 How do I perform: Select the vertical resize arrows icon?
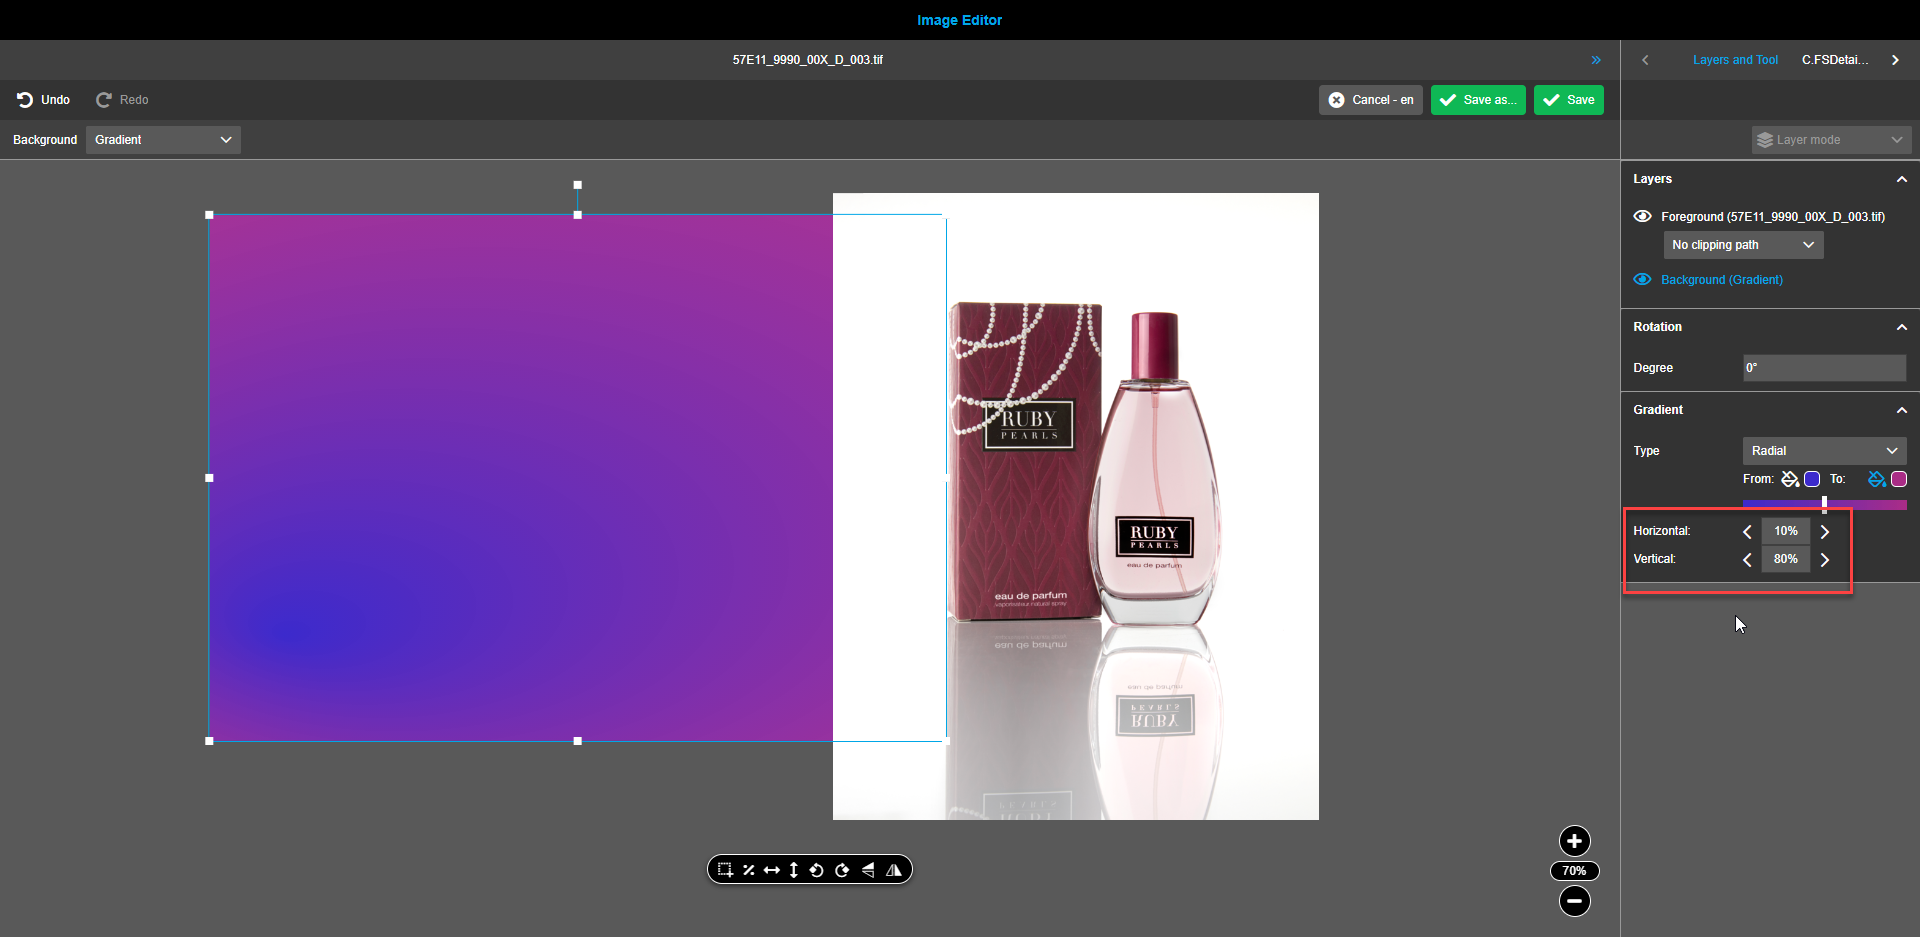tap(793, 869)
